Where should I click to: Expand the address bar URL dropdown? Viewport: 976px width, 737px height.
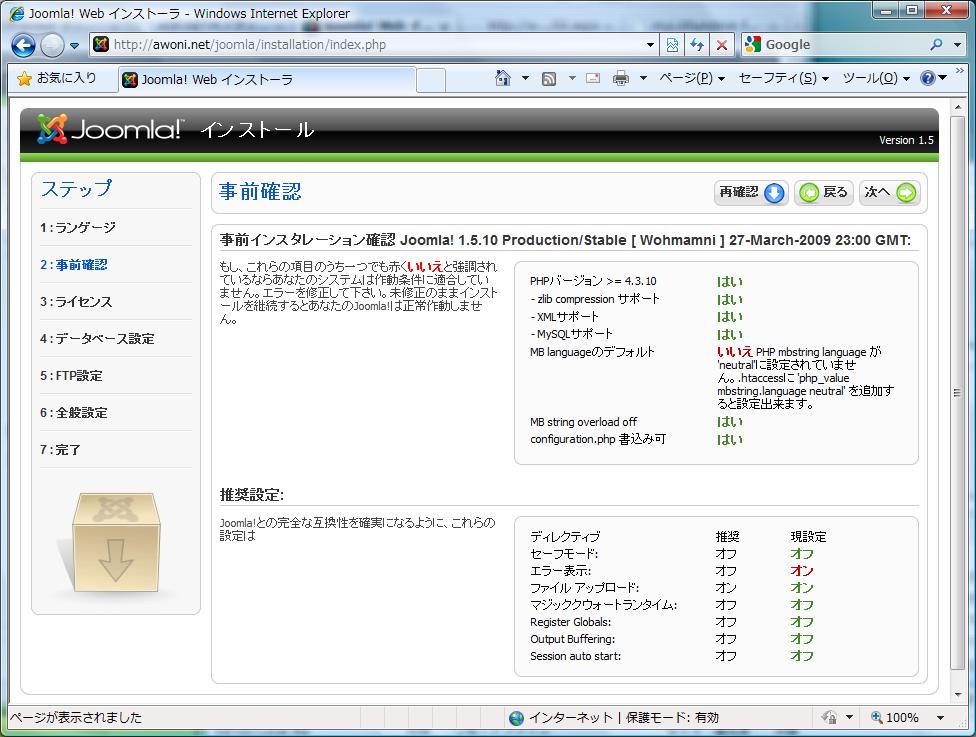[650, 45]
